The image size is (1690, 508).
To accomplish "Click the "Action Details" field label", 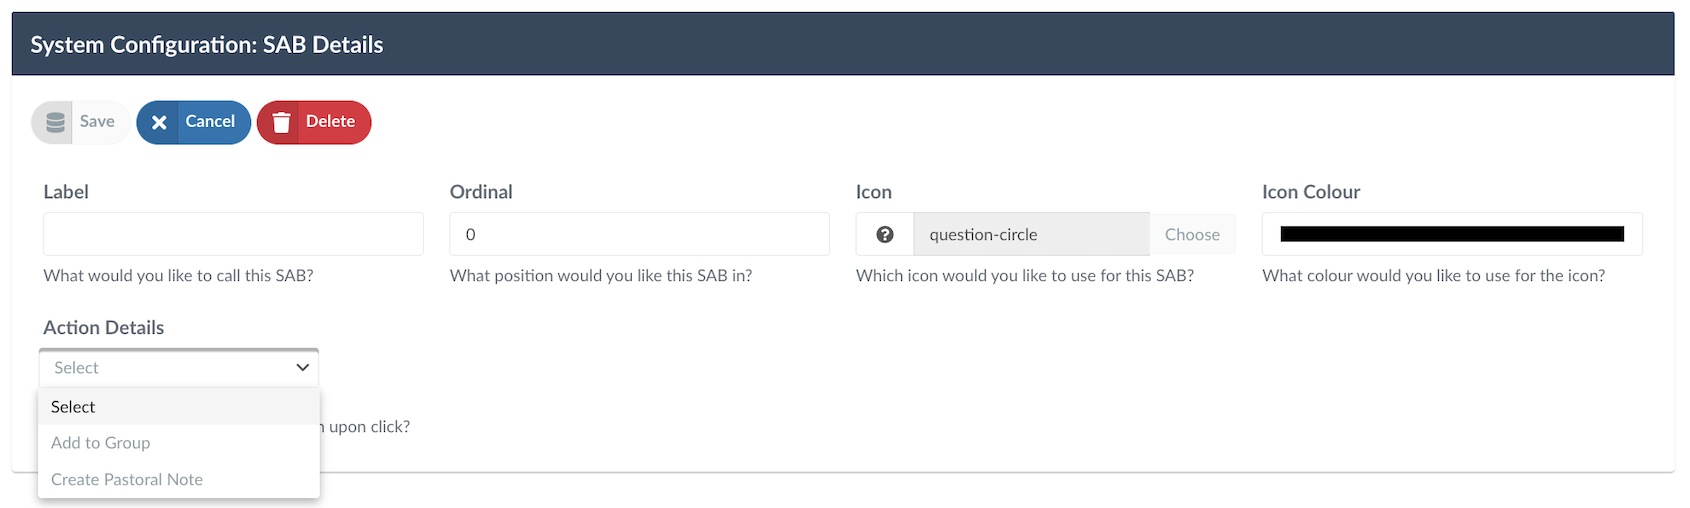I will 104,328.
